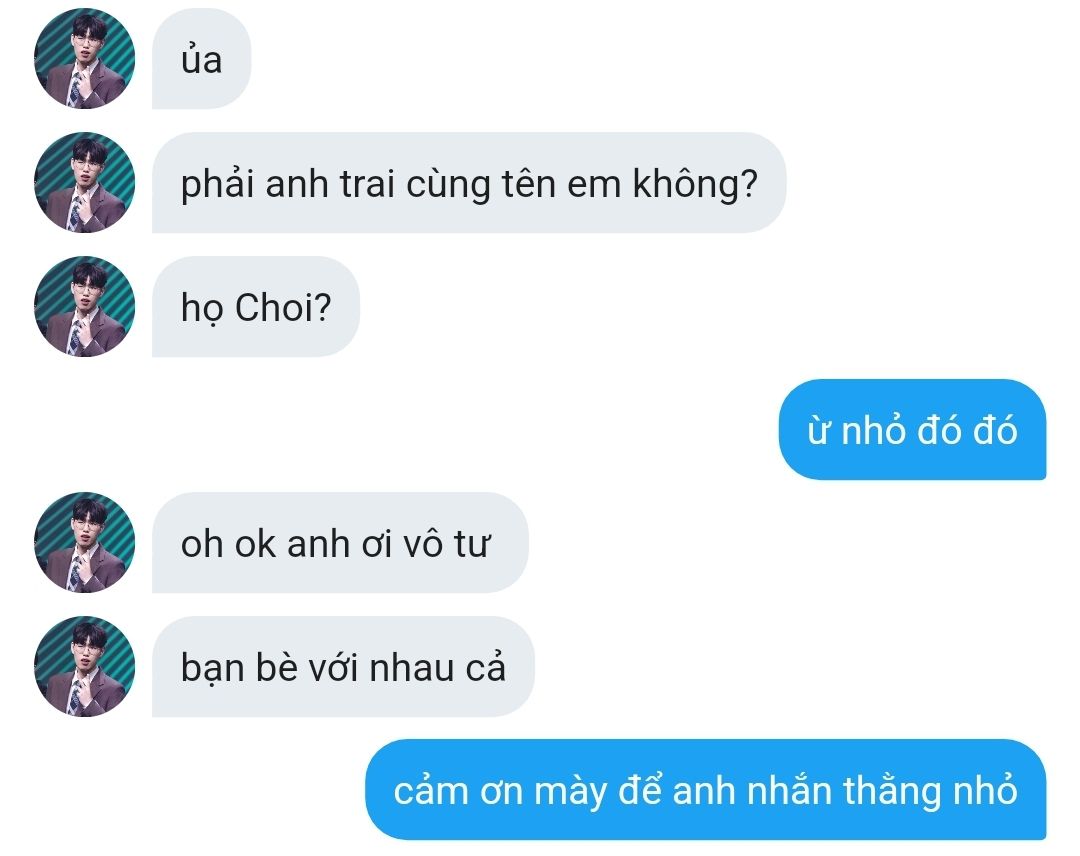Tap the blue "ừ nhỏ đó đó" bubble

tap(912, 430)
